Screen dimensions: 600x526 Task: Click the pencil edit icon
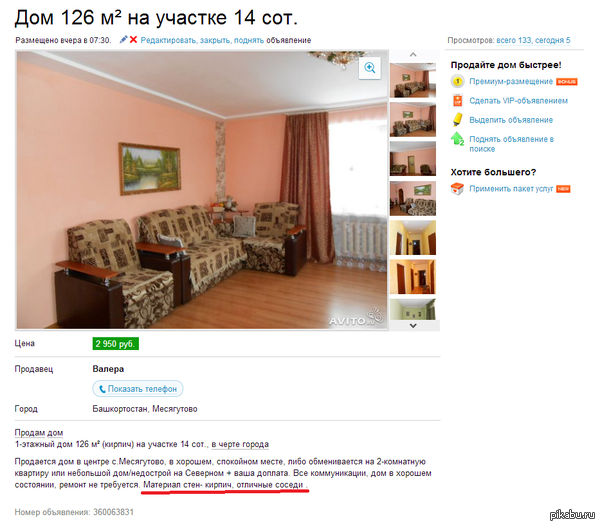coord(123,39)
